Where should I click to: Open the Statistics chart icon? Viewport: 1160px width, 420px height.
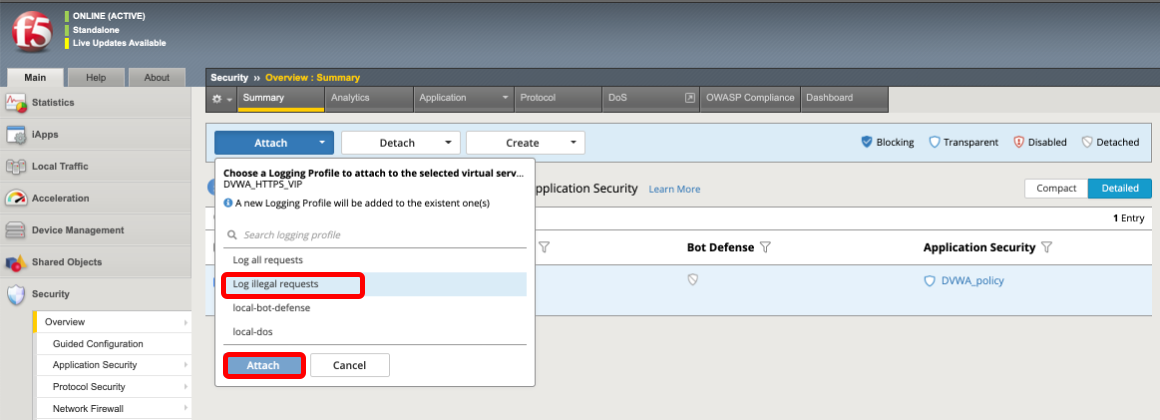pyautogui.click(x=16, y=103)
